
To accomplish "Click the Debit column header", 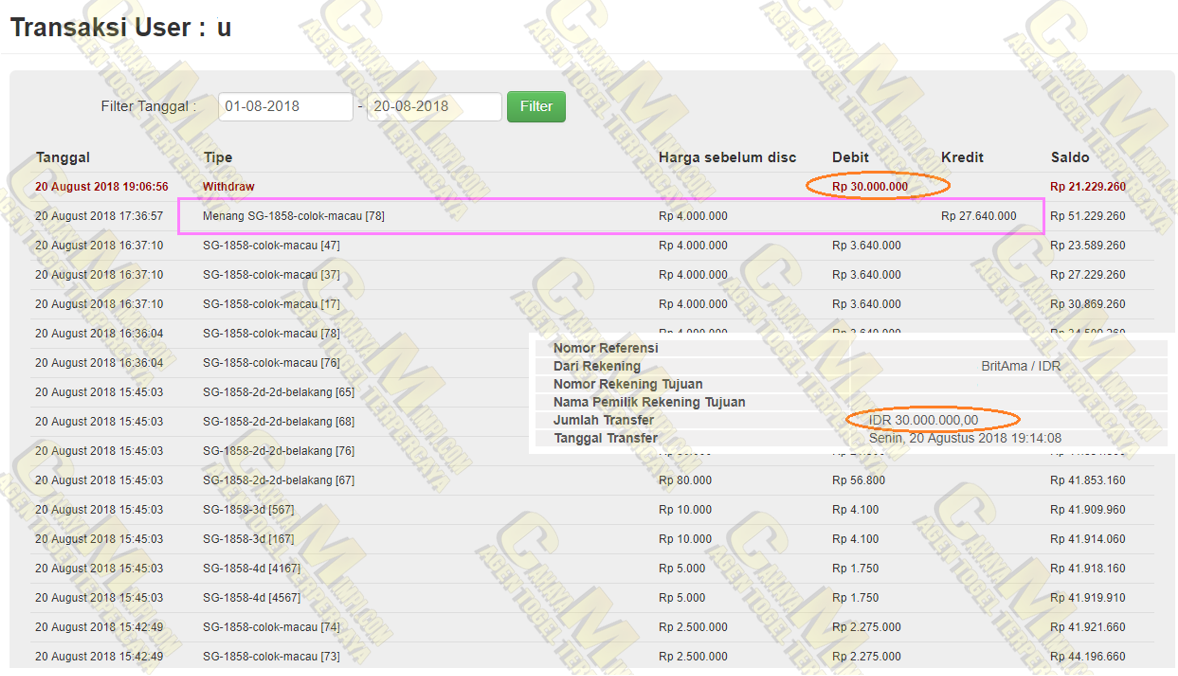I will [x=850, y=157].
